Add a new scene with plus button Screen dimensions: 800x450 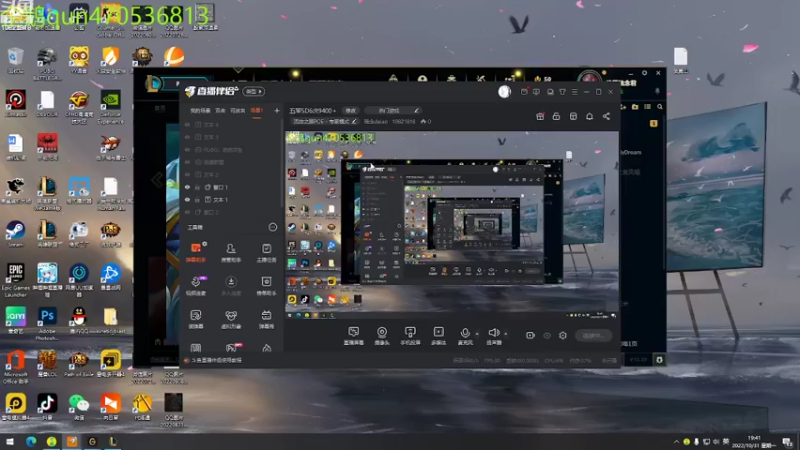pos(277,110)
